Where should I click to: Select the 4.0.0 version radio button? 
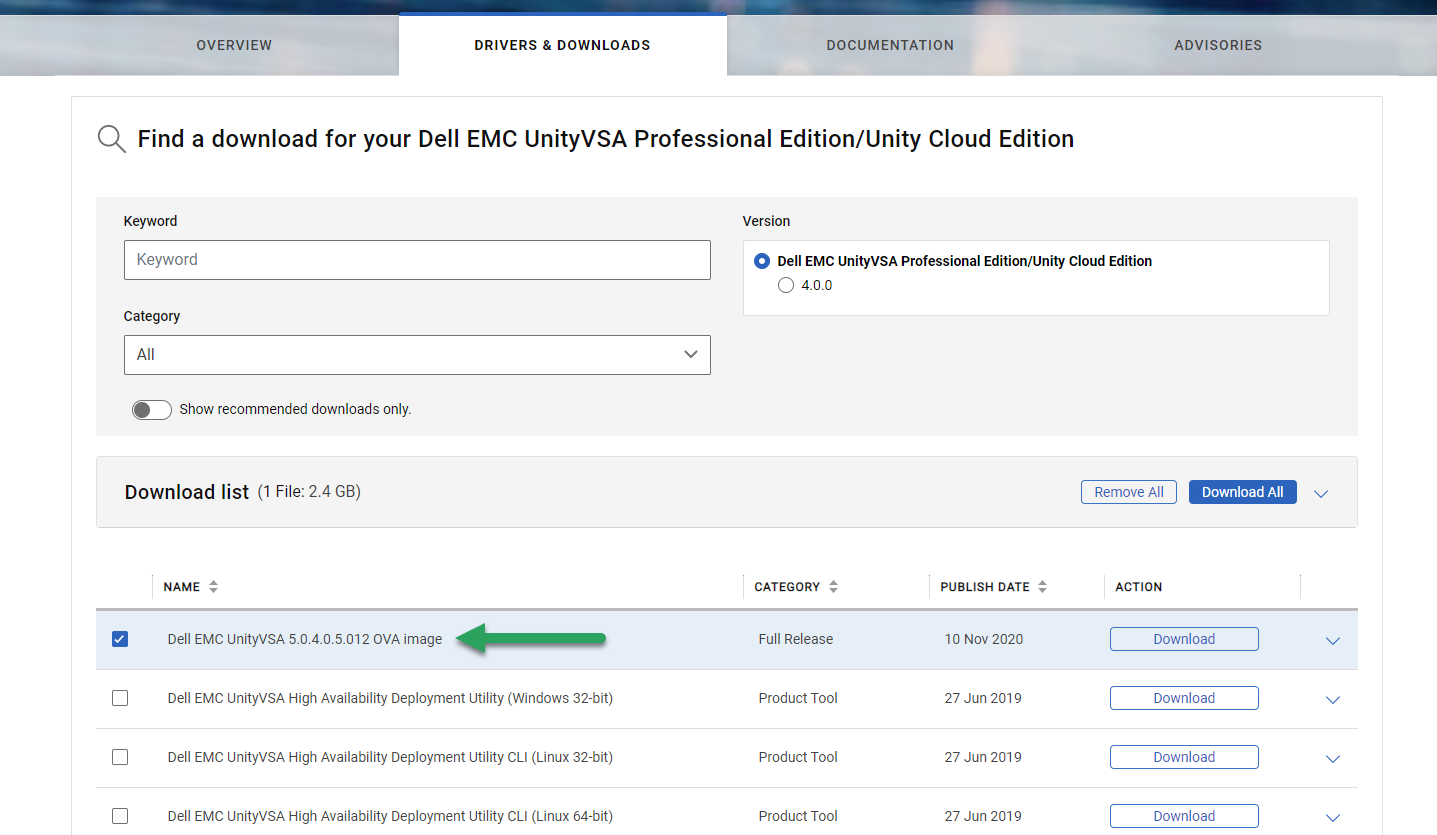click(786, 285)
